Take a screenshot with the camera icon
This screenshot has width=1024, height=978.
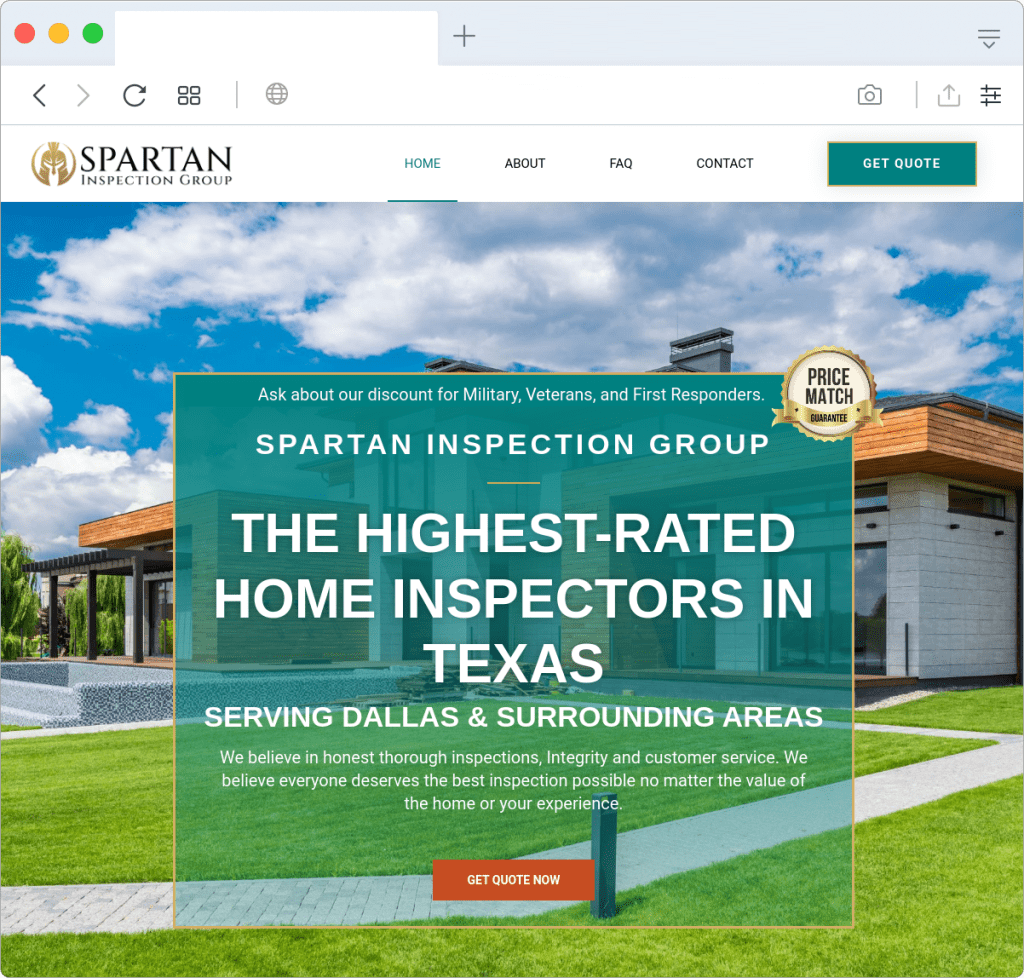tap(869, 95)
